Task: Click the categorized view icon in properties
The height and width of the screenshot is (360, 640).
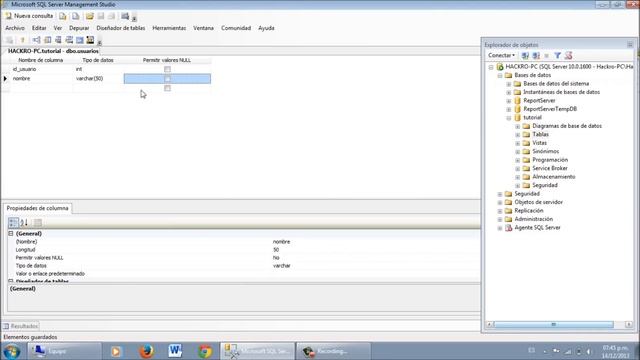Action: click(13, 222)
